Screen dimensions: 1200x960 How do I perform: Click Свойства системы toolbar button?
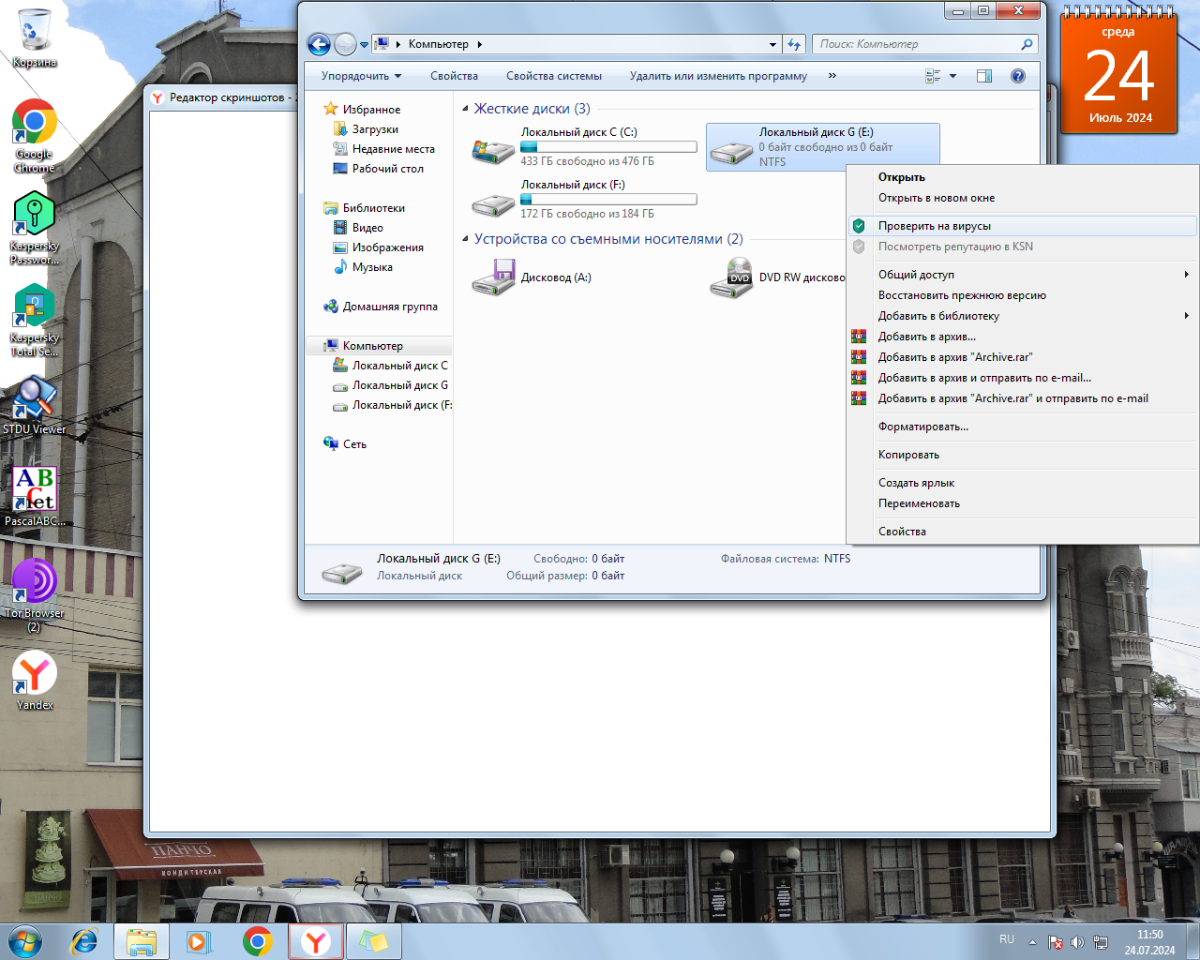click(553, 76)
